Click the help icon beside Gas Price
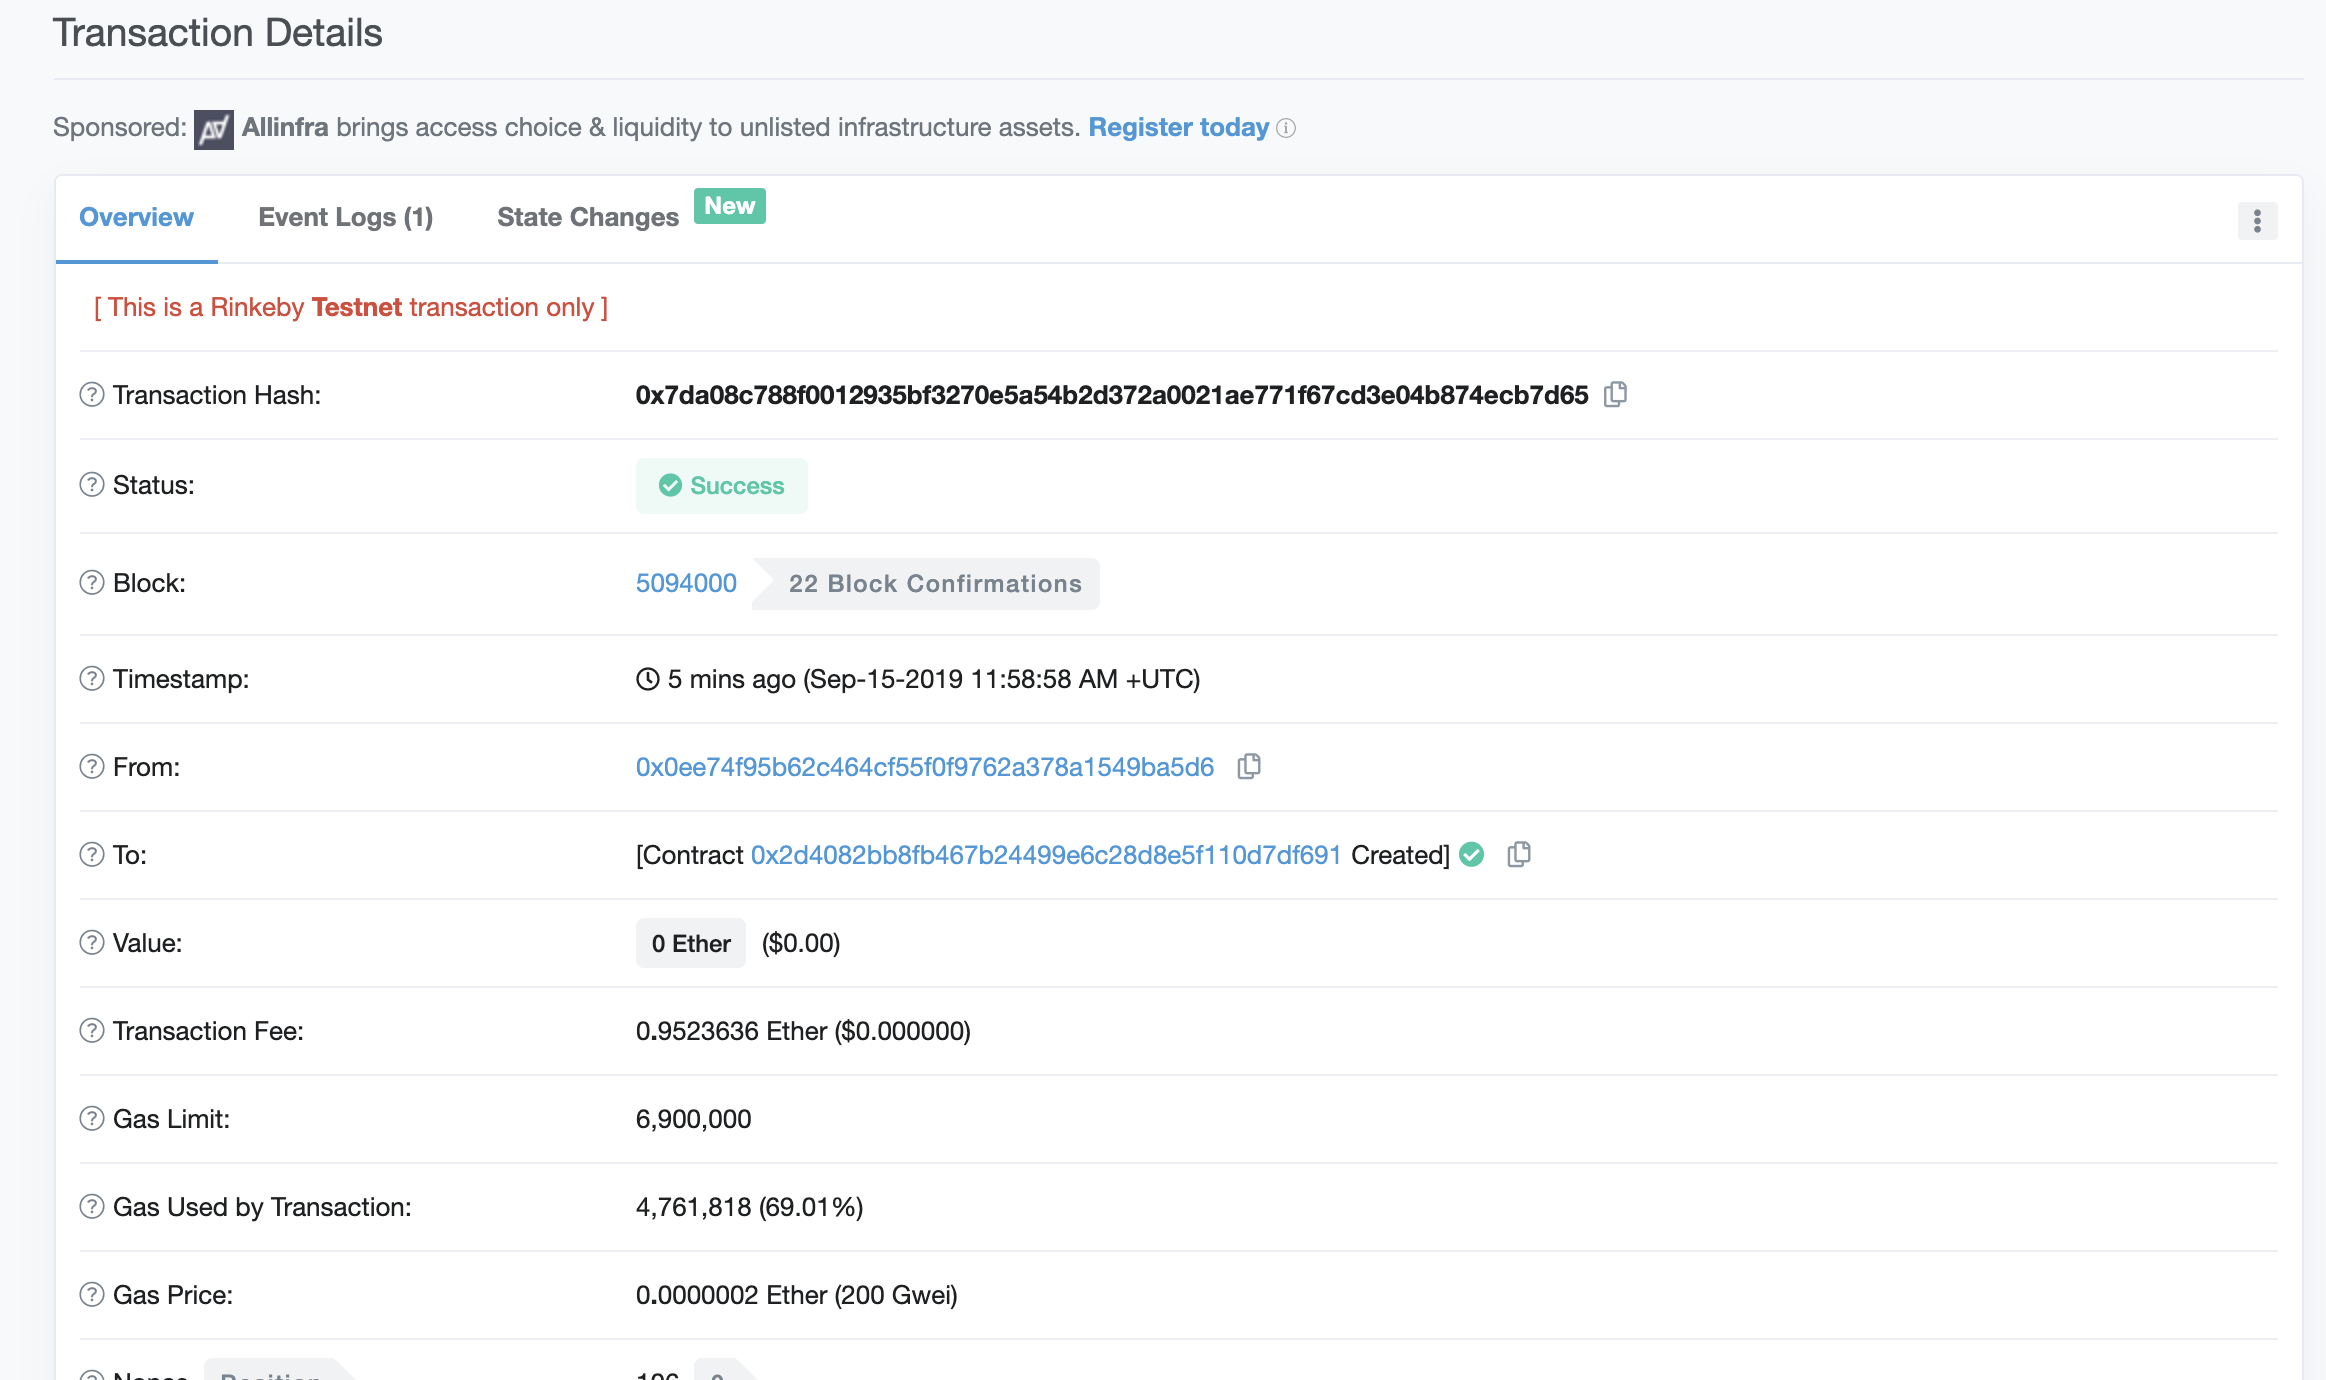The image size is (2326, 1380). tap(92, 1295)
